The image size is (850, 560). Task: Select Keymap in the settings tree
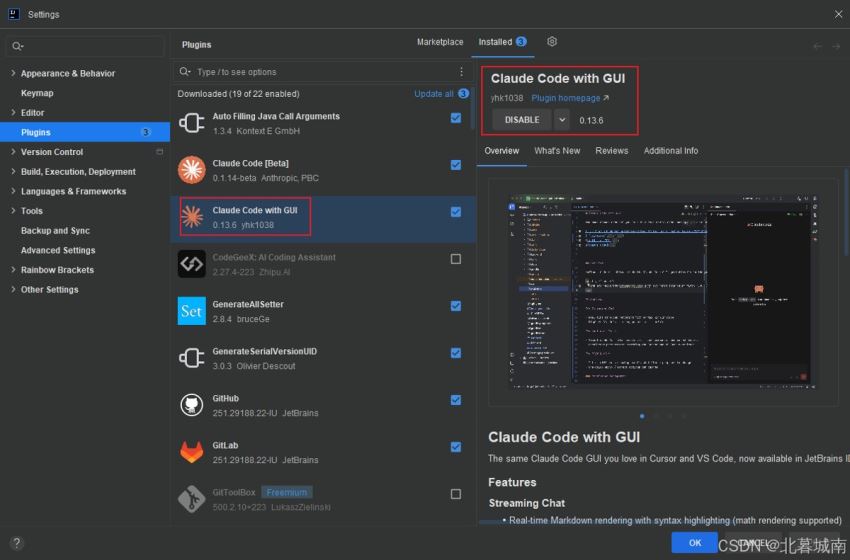(37, 93)
